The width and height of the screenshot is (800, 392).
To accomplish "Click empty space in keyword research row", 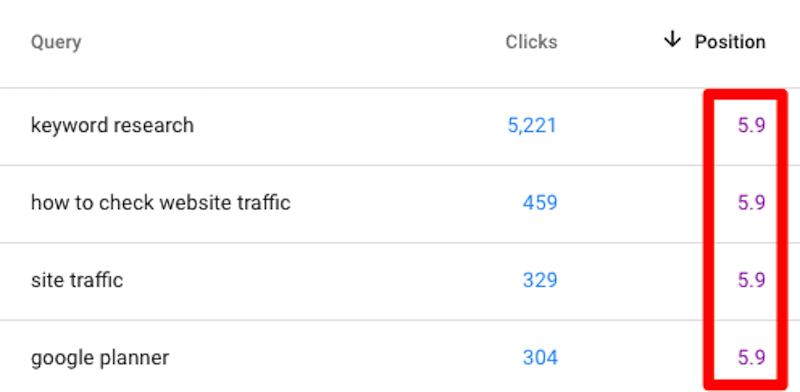I will pos(347,126).
